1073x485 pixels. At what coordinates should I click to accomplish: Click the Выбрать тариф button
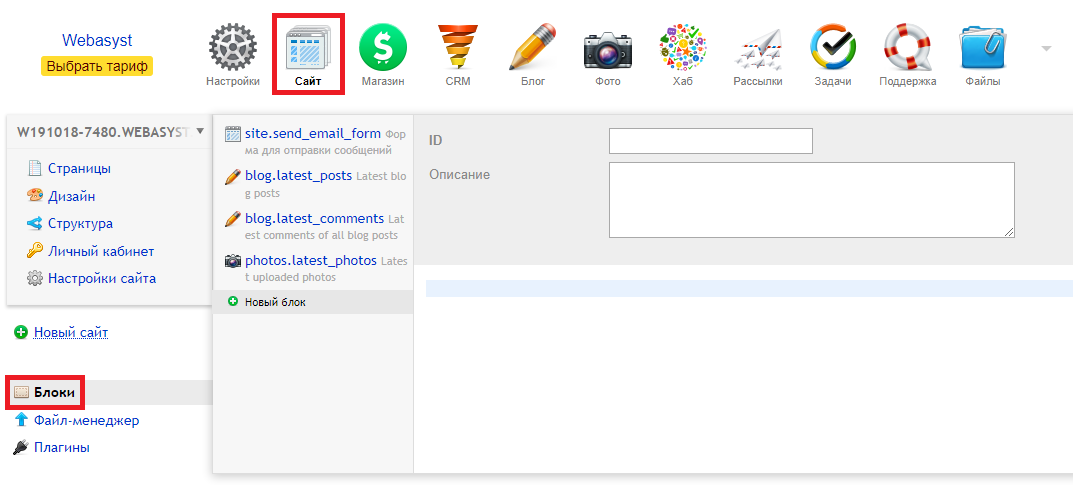[x=97, y=66]
